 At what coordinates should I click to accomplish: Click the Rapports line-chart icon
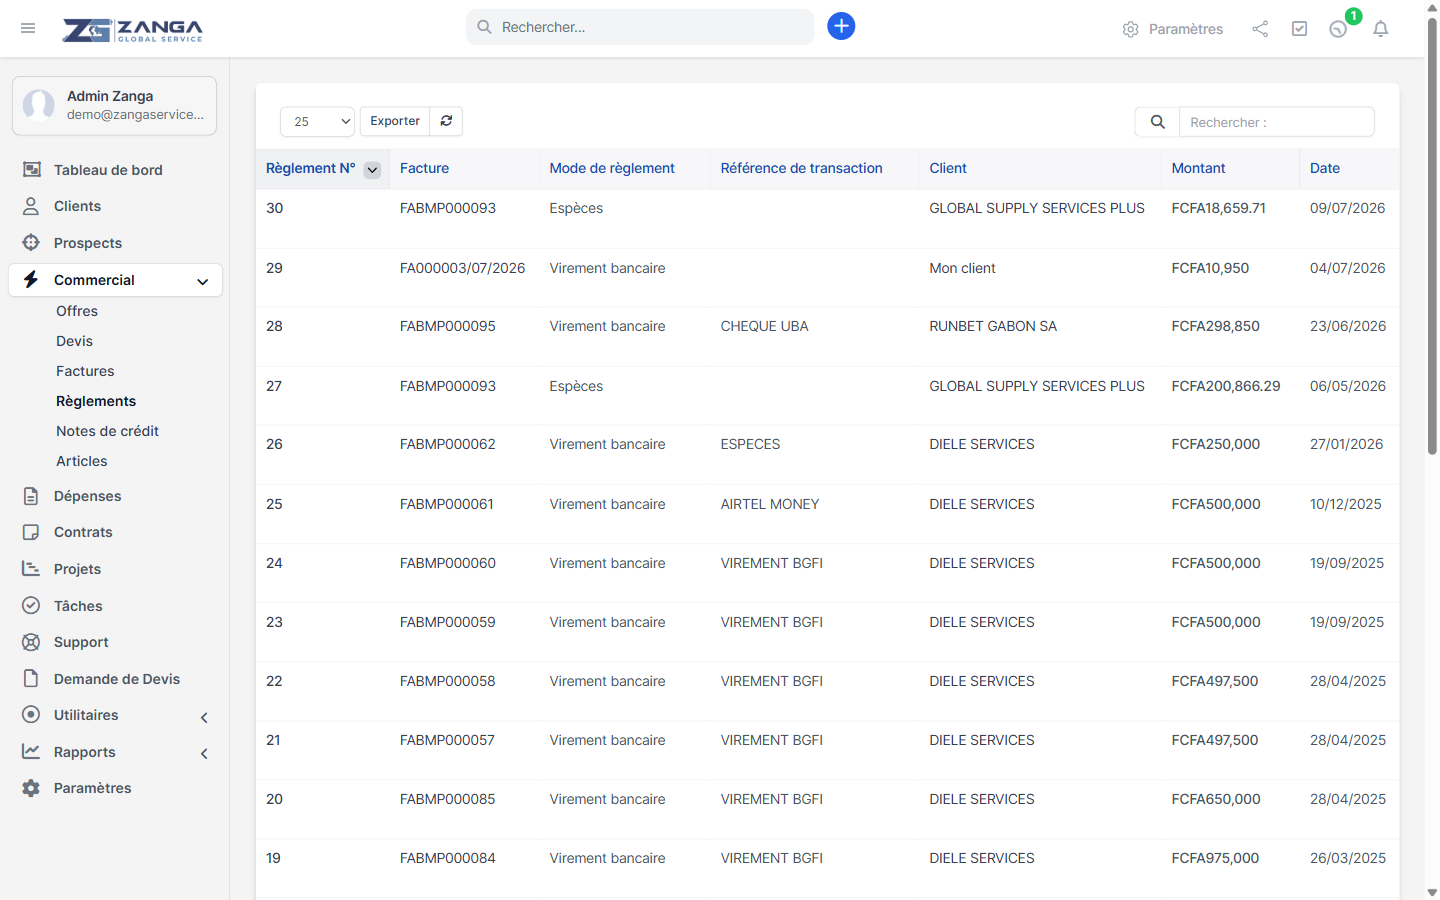pyautogui.click(x=31, y=752)
